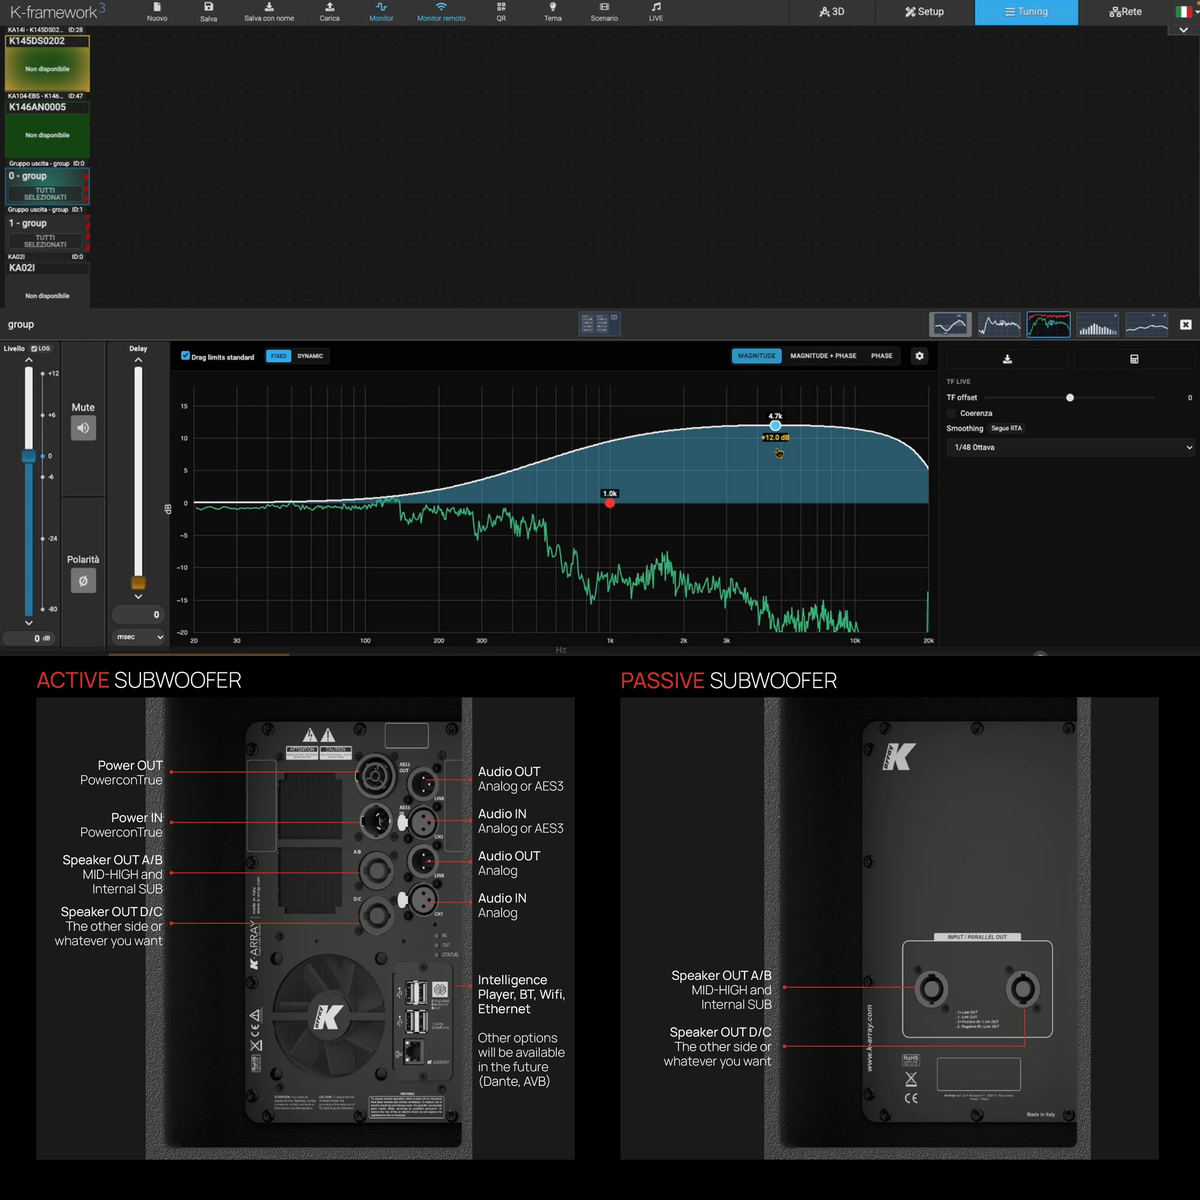The width and height of the screenshot is (1200, 1200).
Task: Show the white response curve view thumbnail
Action: [x=999, y=324]
